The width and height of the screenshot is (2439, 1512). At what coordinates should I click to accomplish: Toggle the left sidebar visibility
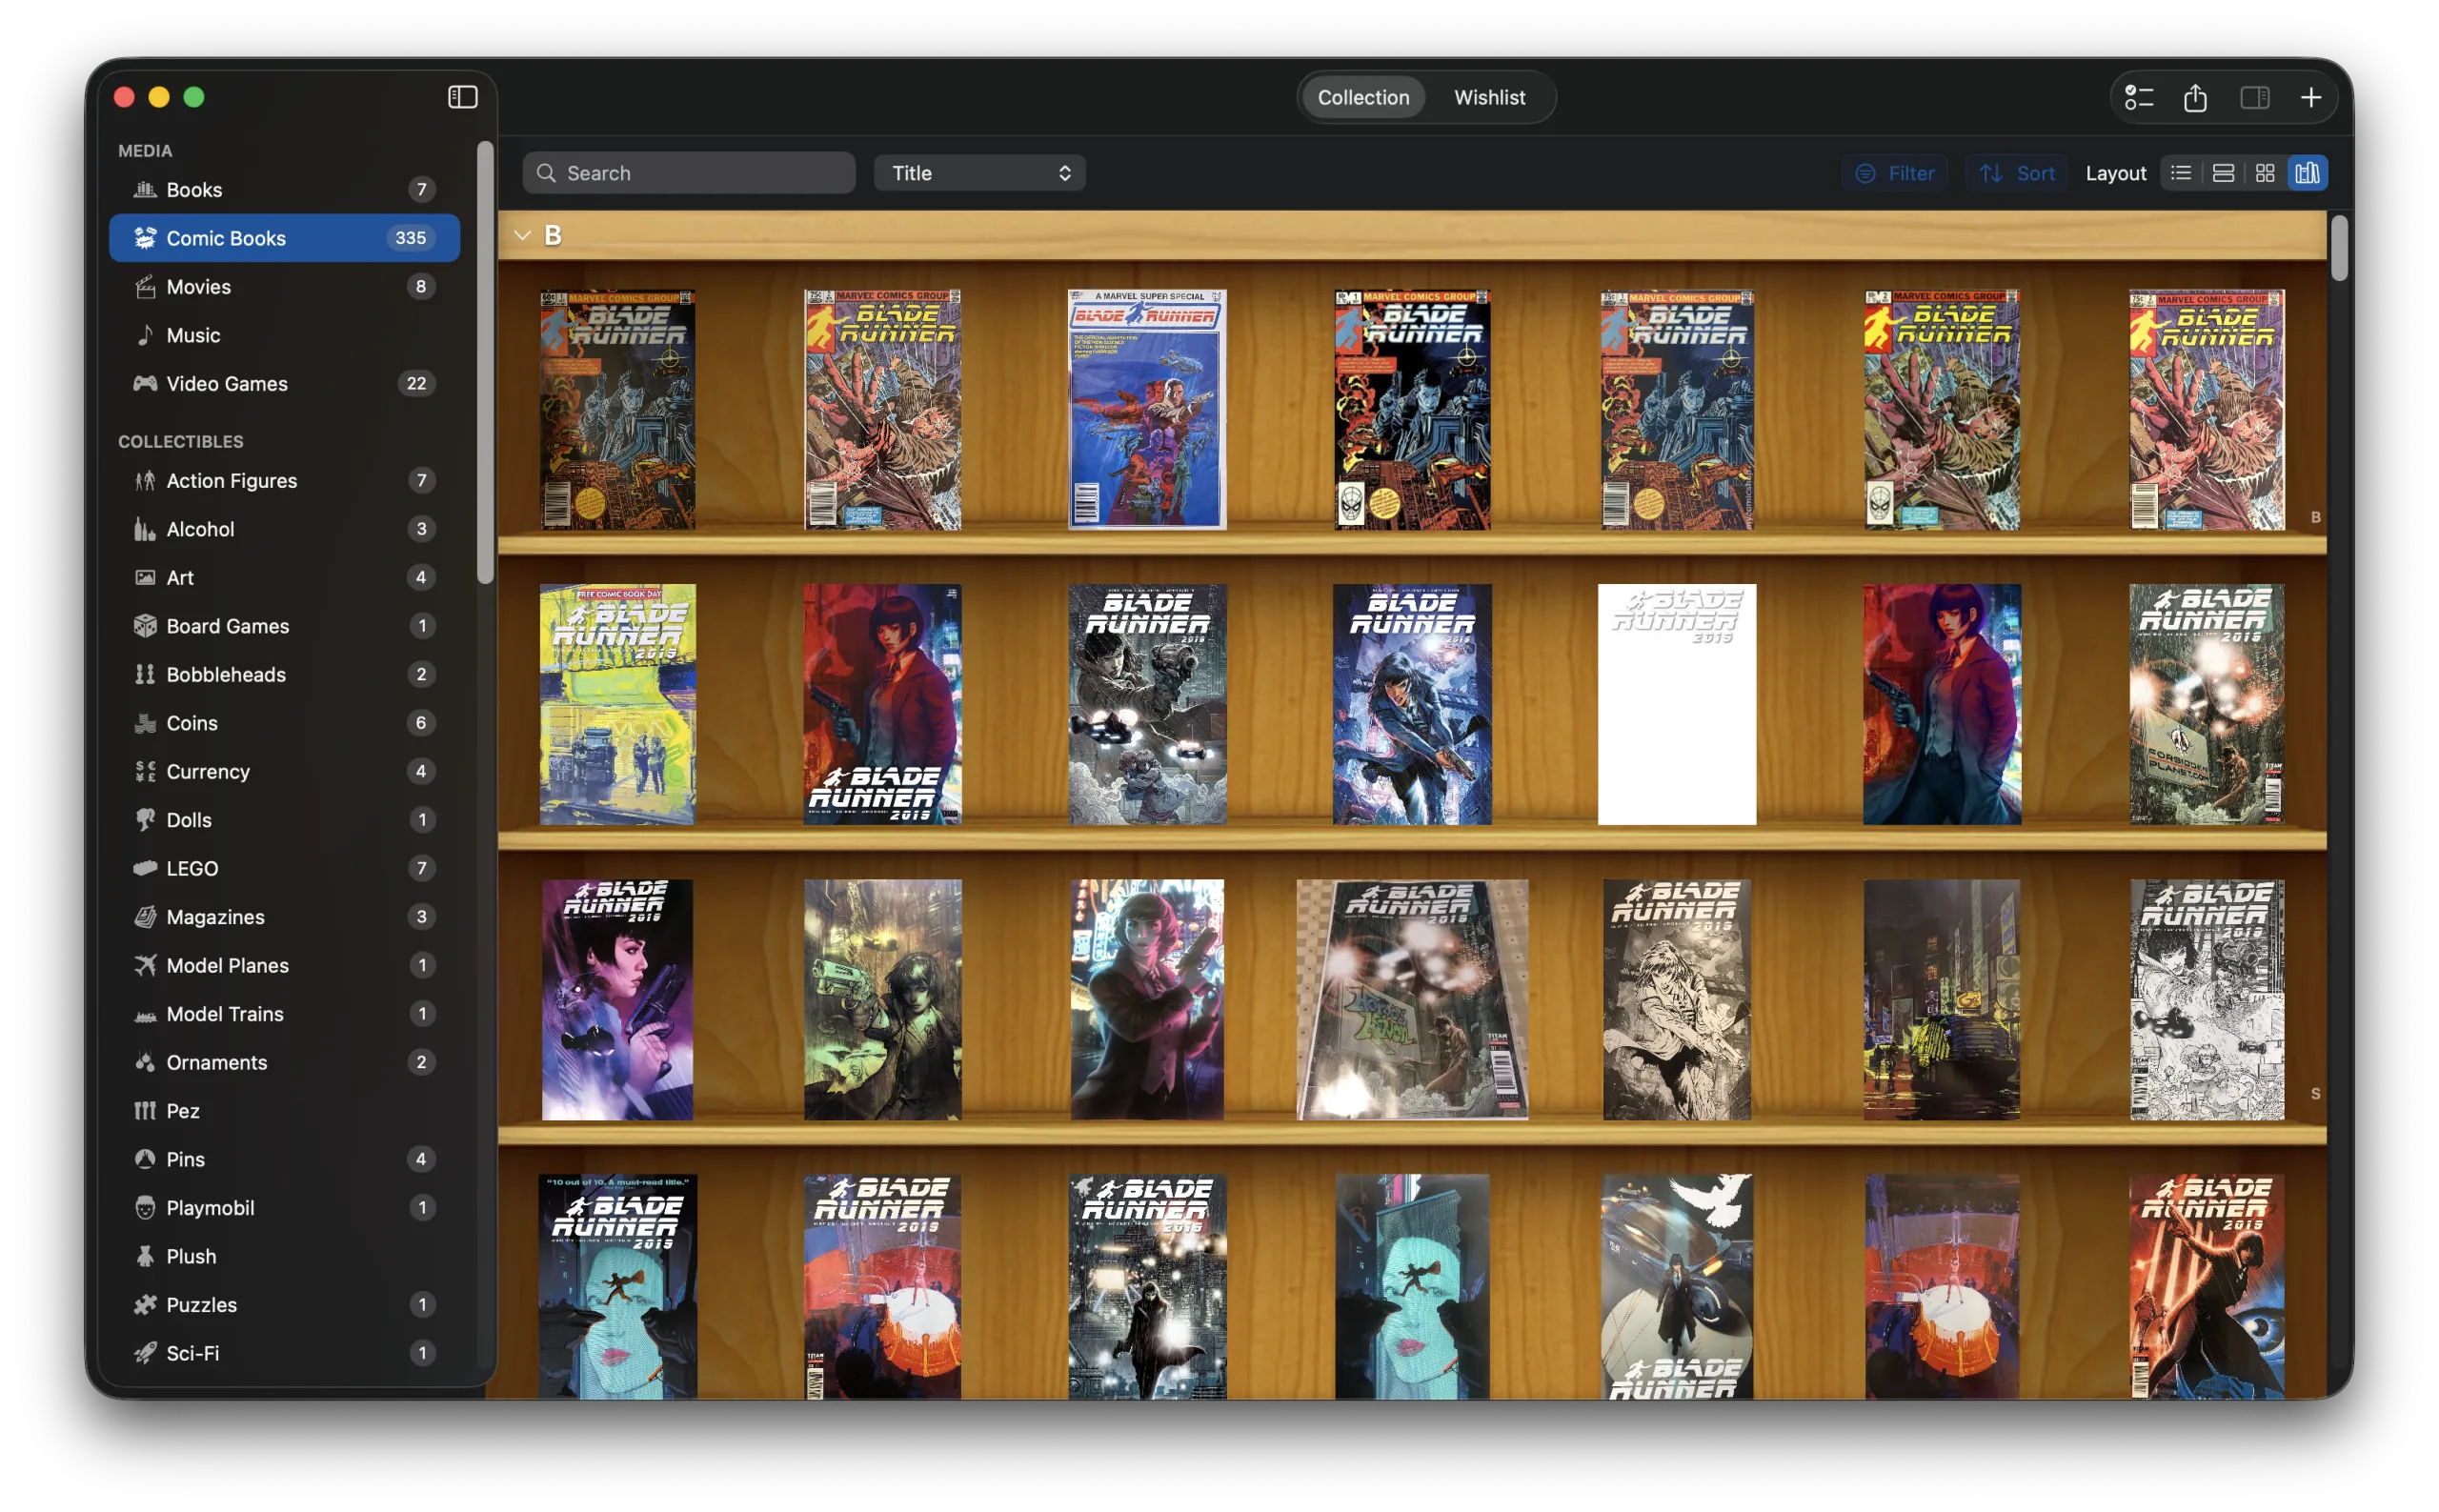(462, 97)
